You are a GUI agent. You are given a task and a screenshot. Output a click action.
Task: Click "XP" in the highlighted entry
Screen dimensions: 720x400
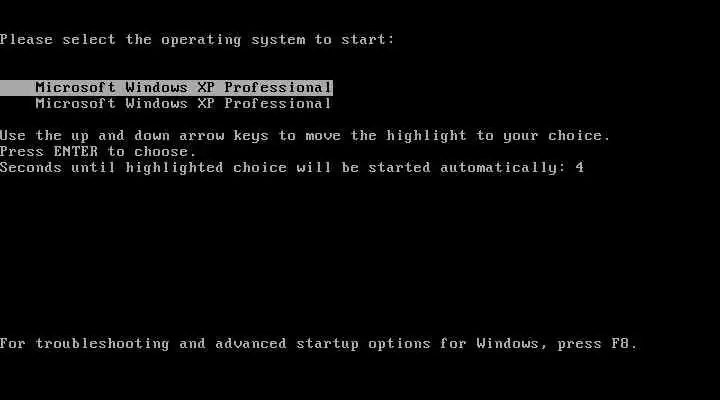tap(206, 87)
